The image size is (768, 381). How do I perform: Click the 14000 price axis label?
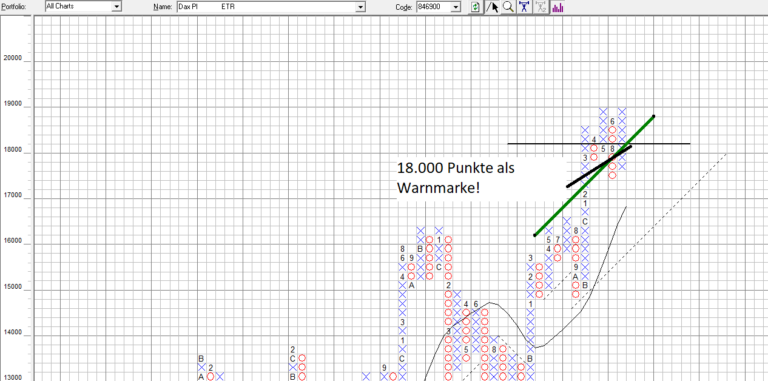point(13,333)
